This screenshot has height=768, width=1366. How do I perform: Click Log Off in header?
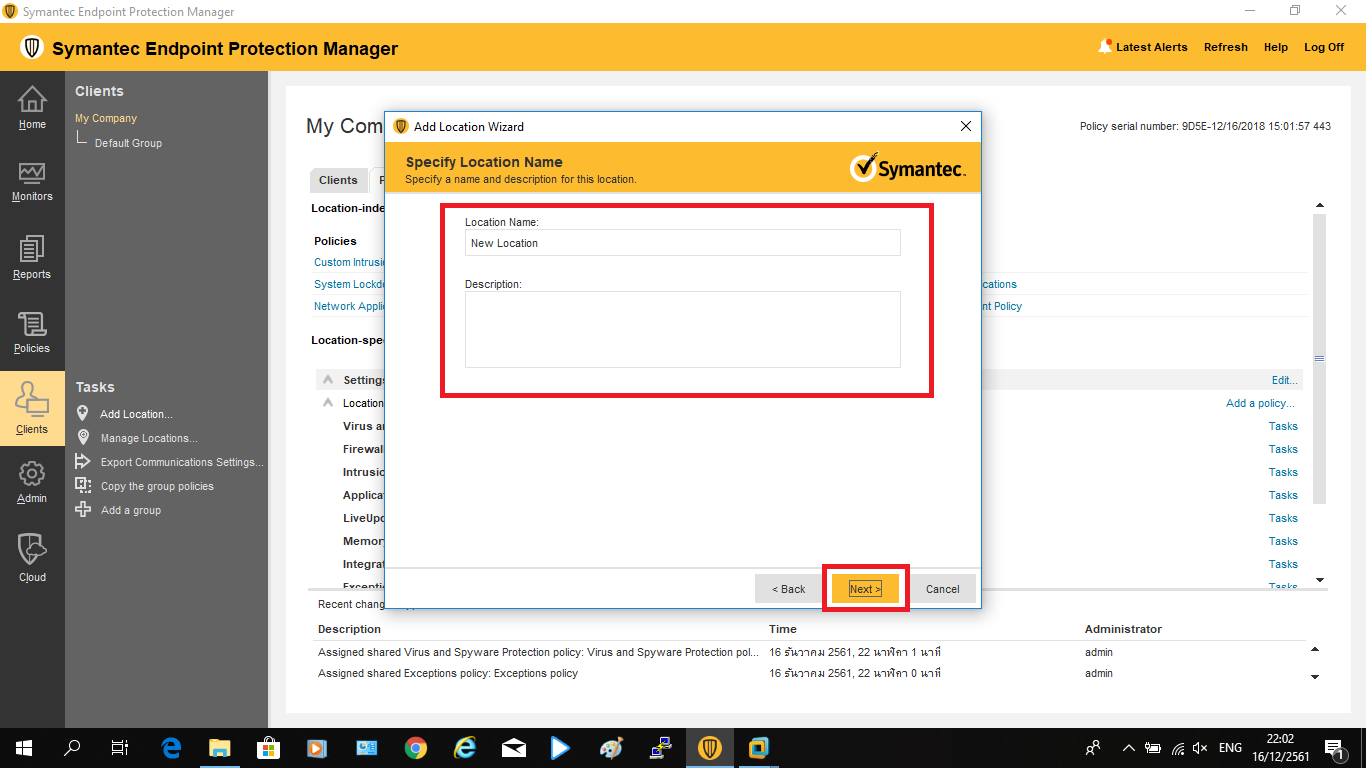[x=1324, y=47]
